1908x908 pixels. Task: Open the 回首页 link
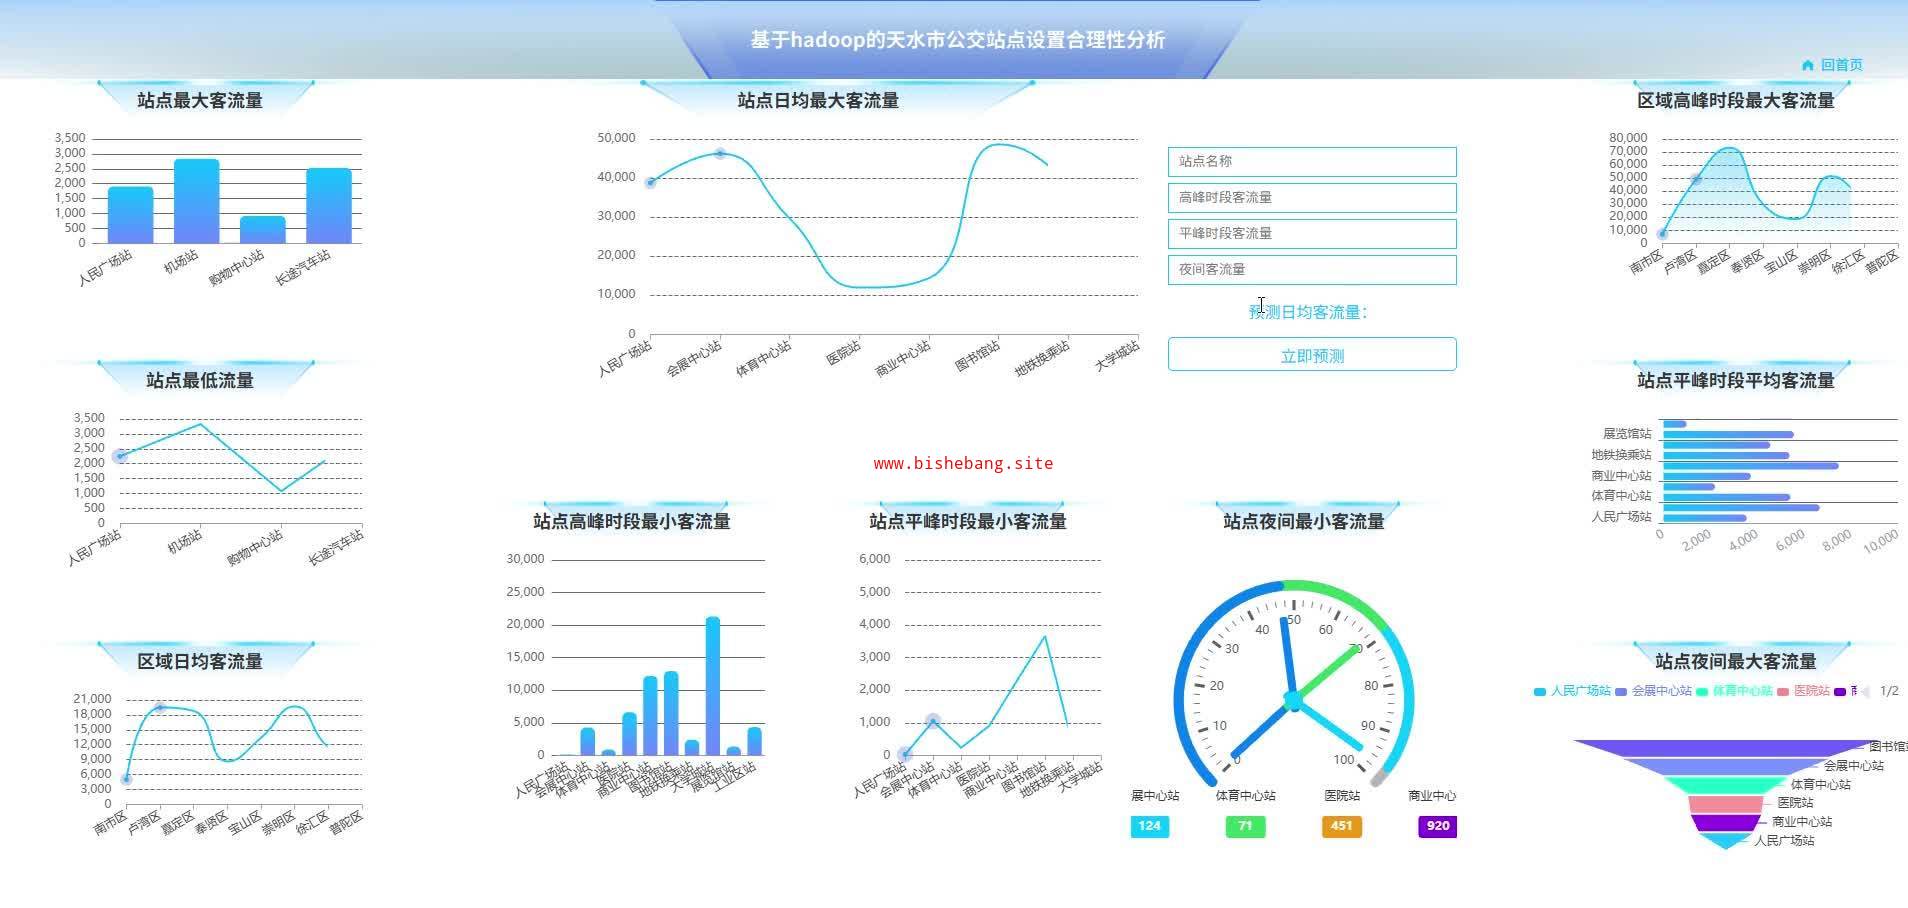pyautogui.click(x=1841, y=65)
